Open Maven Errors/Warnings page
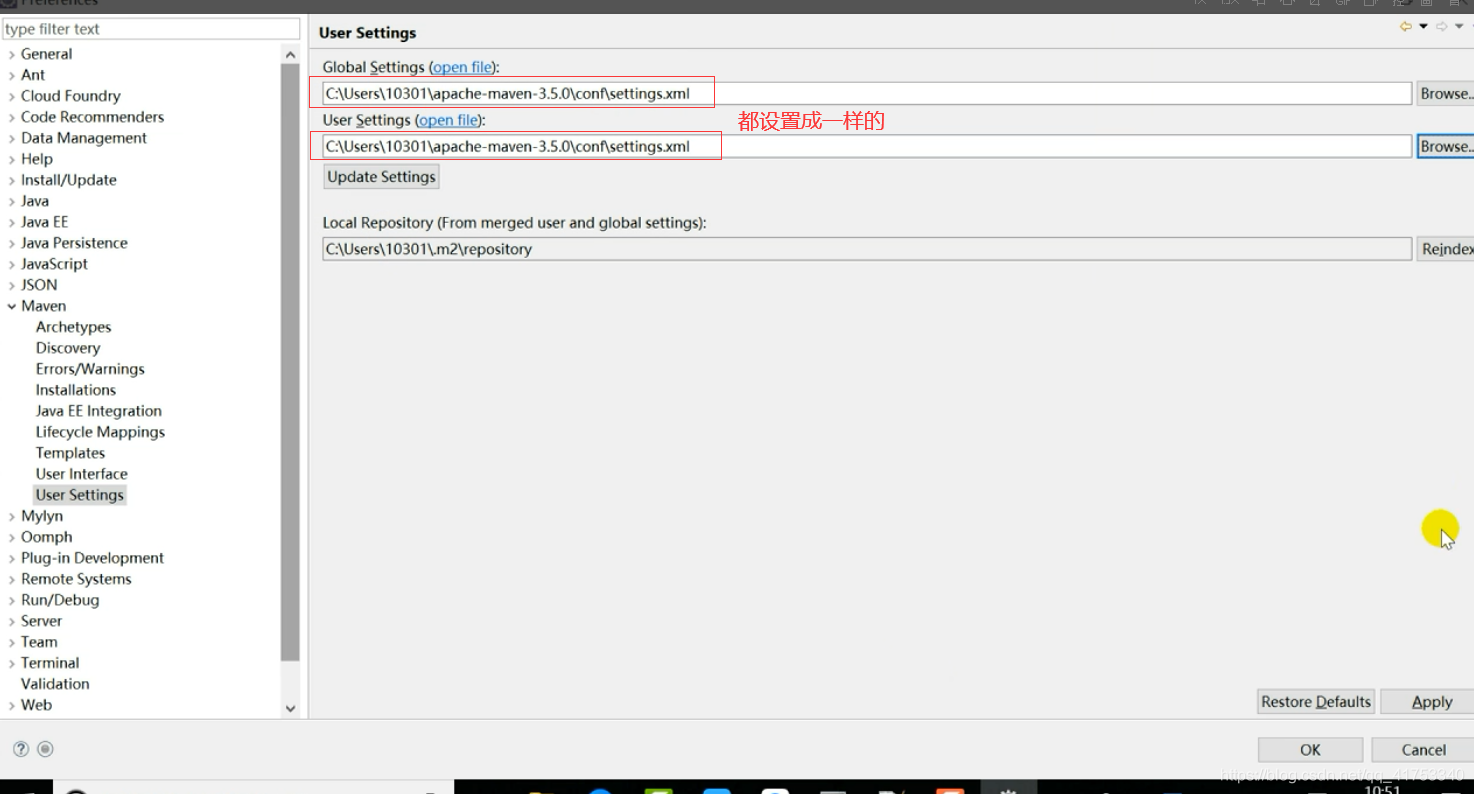 click(x=90, y=369)
